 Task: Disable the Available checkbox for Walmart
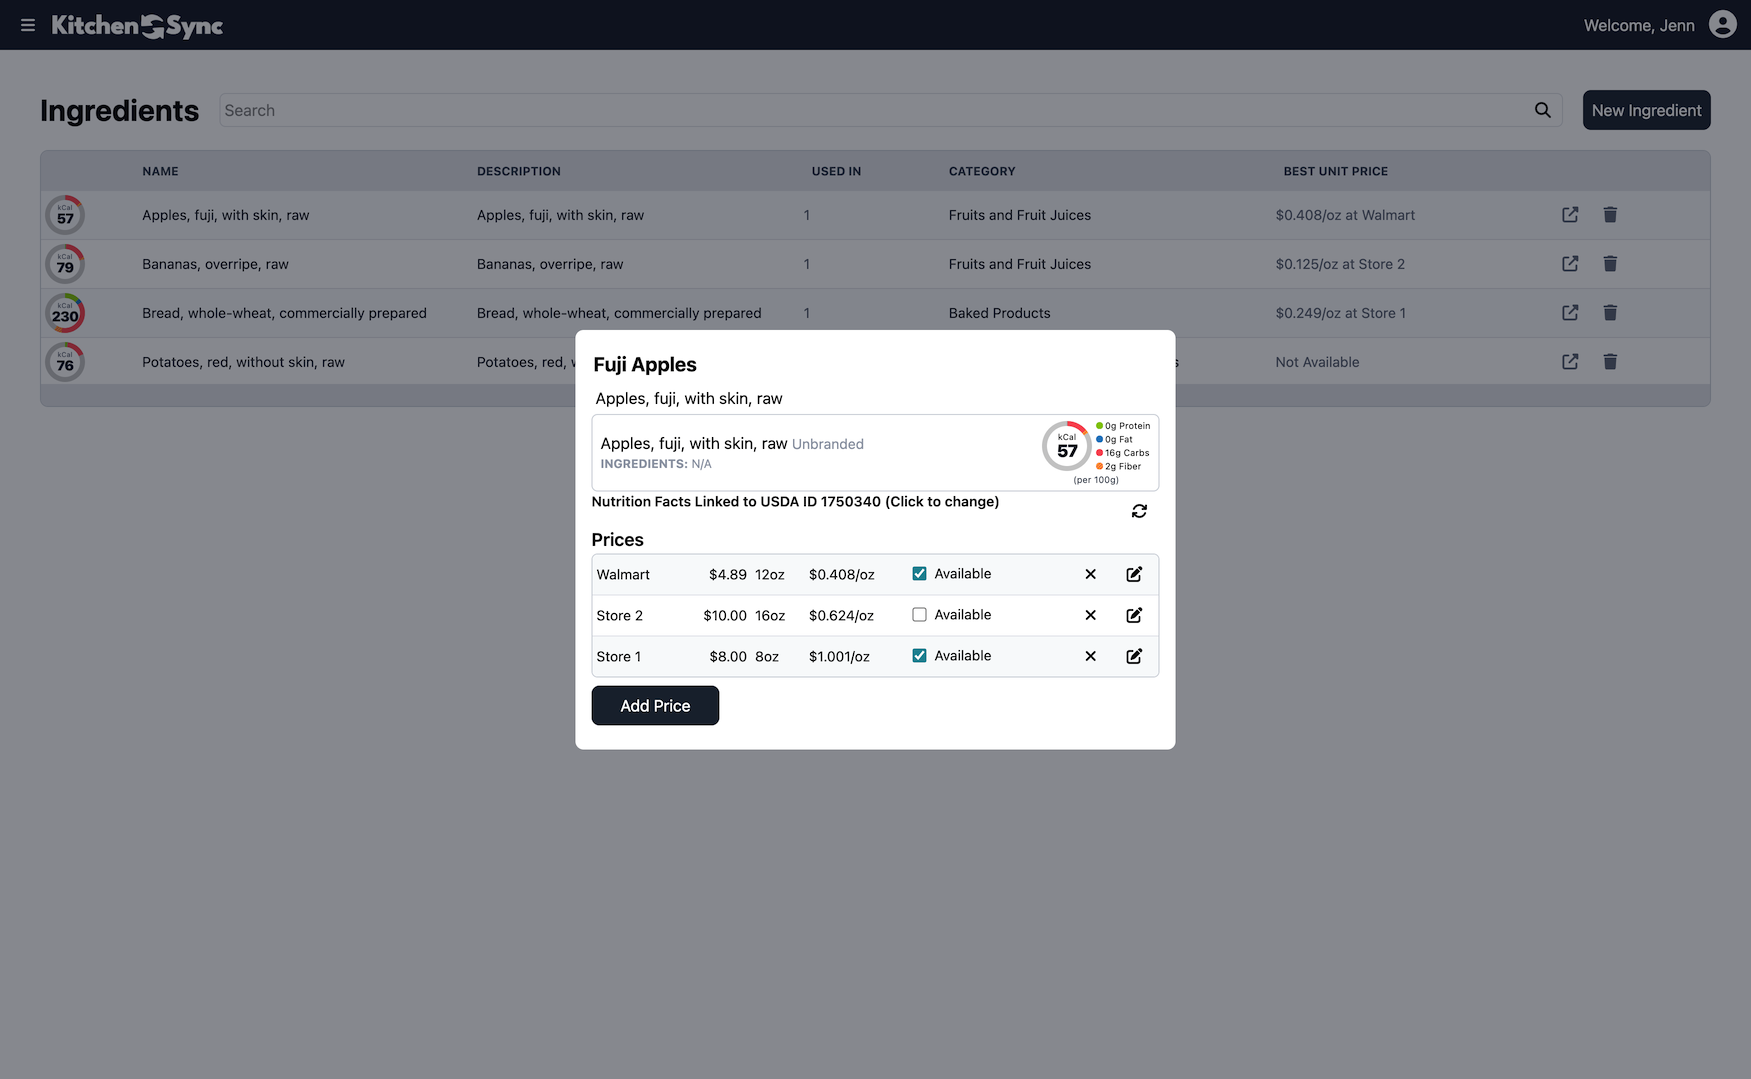tap(919, 573)
